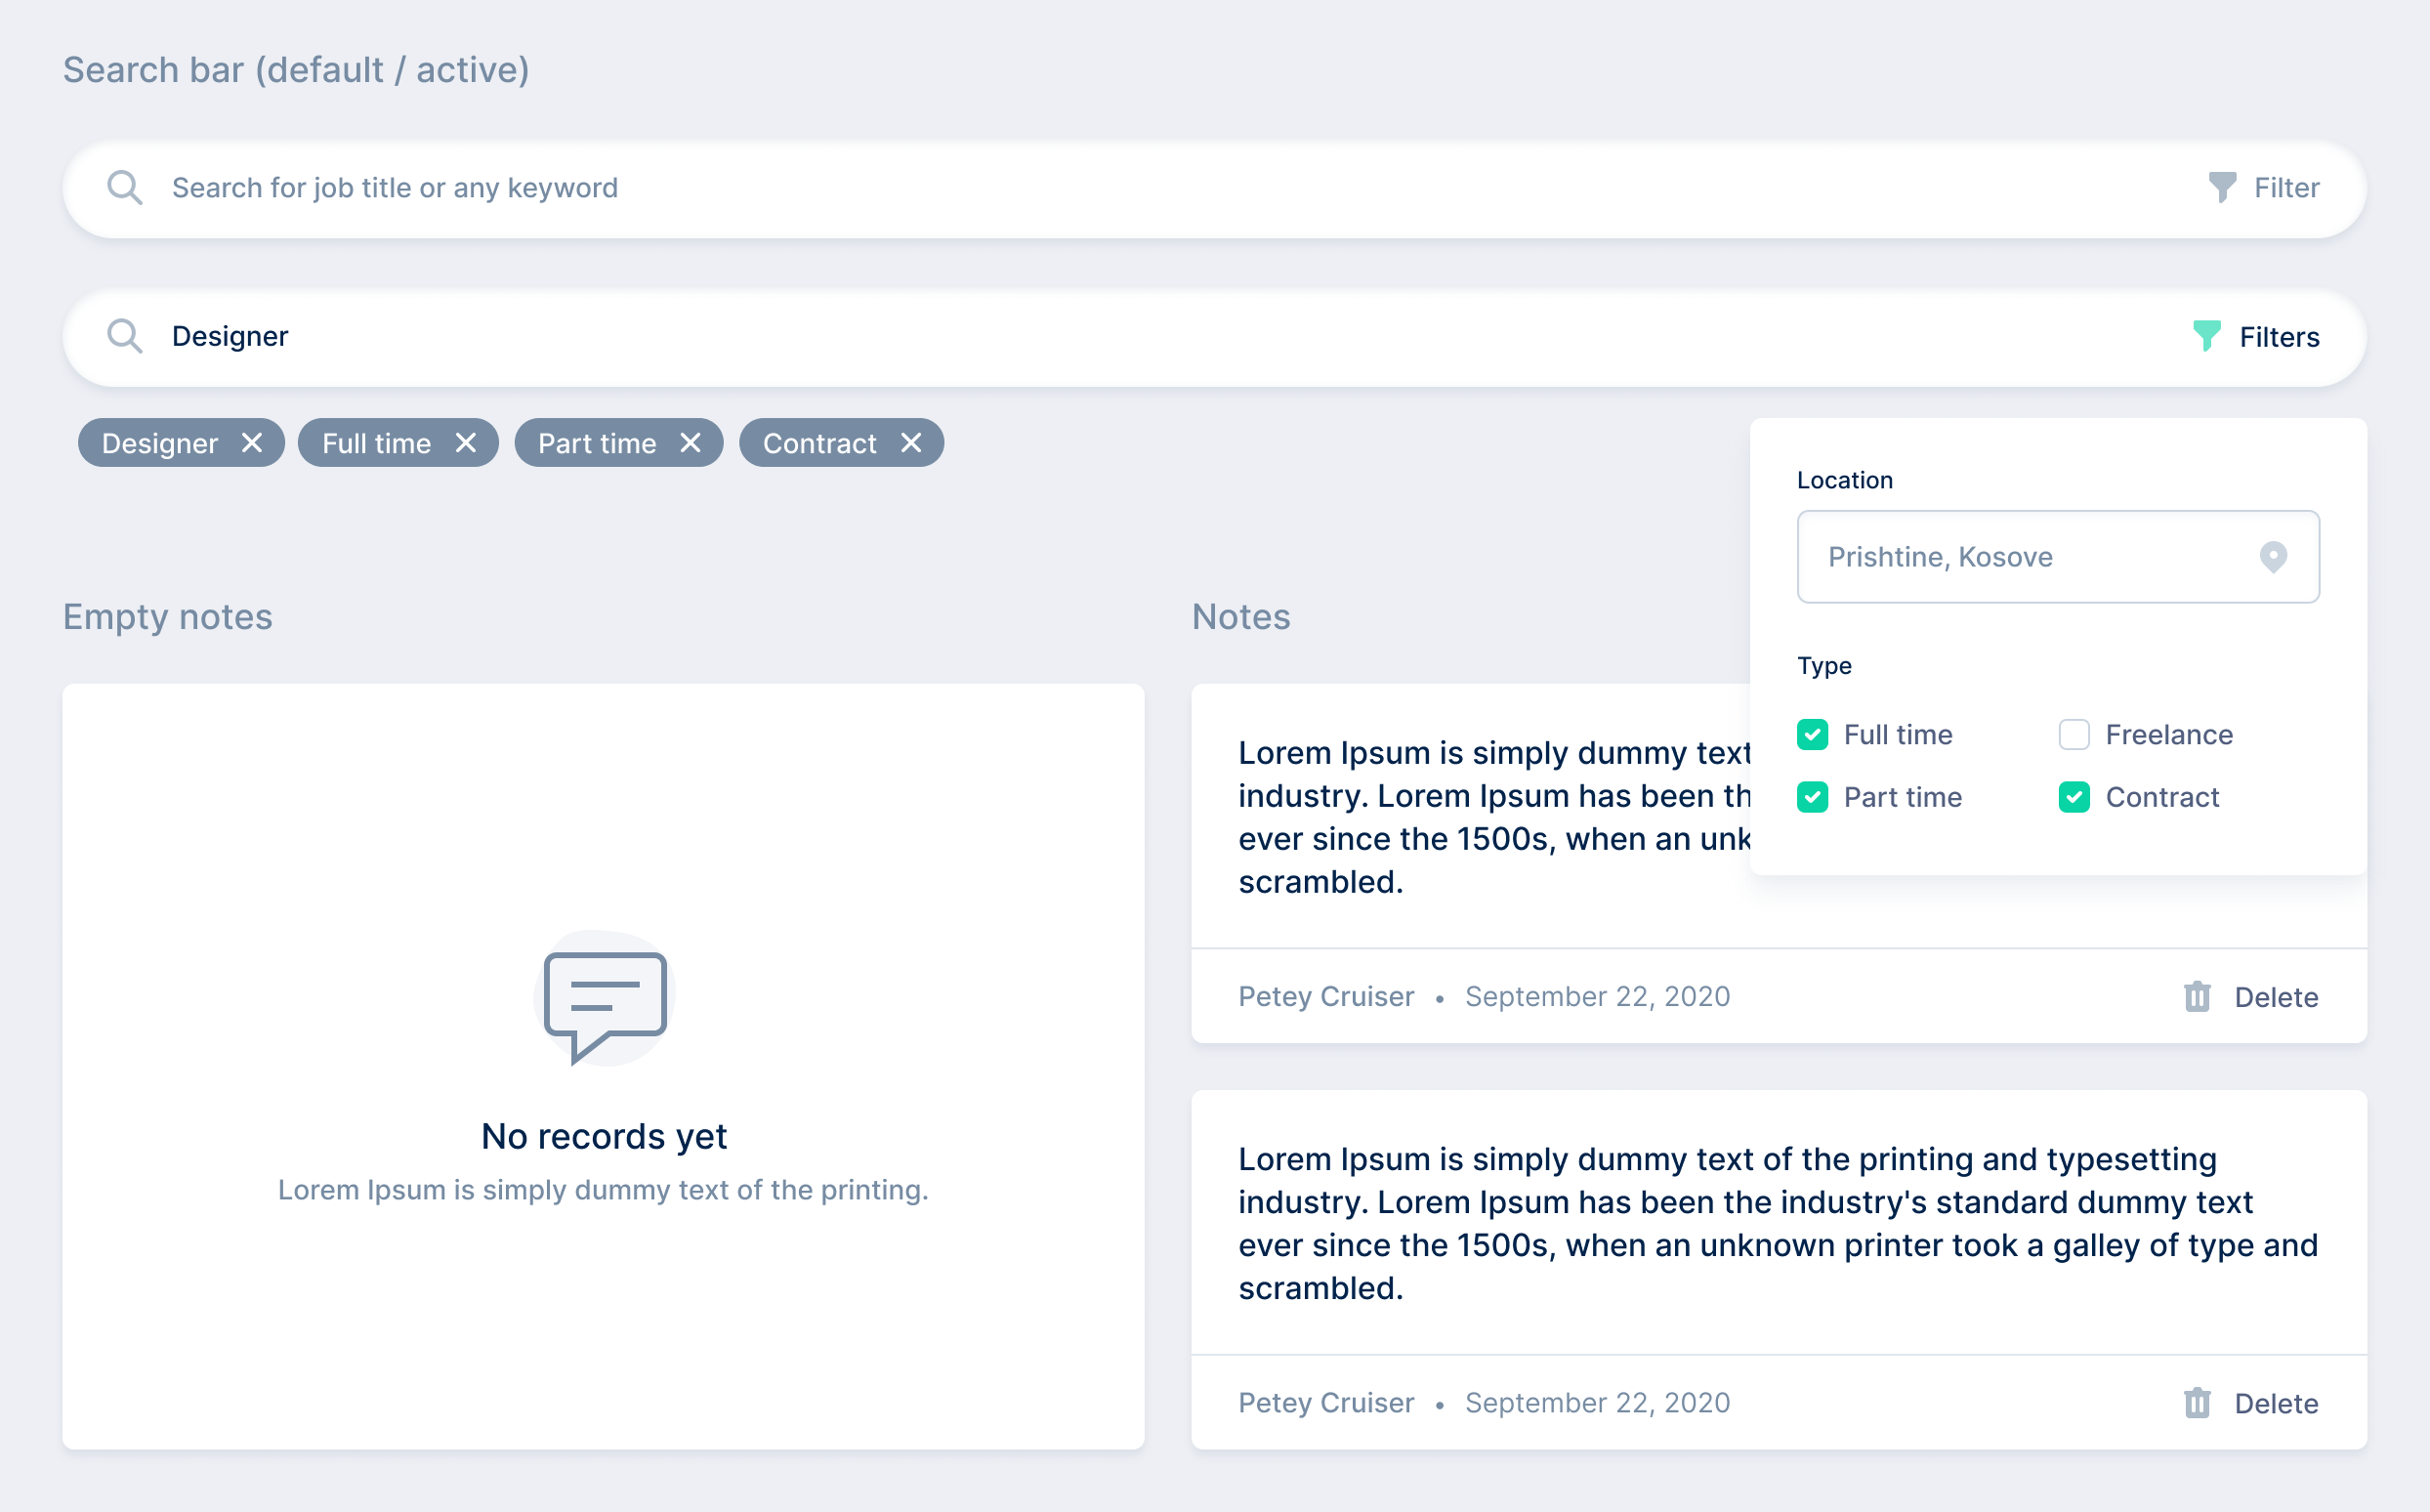Remove the Full time tag chip
This screenshot has width=2430, height=1512.
pos(466,443)
